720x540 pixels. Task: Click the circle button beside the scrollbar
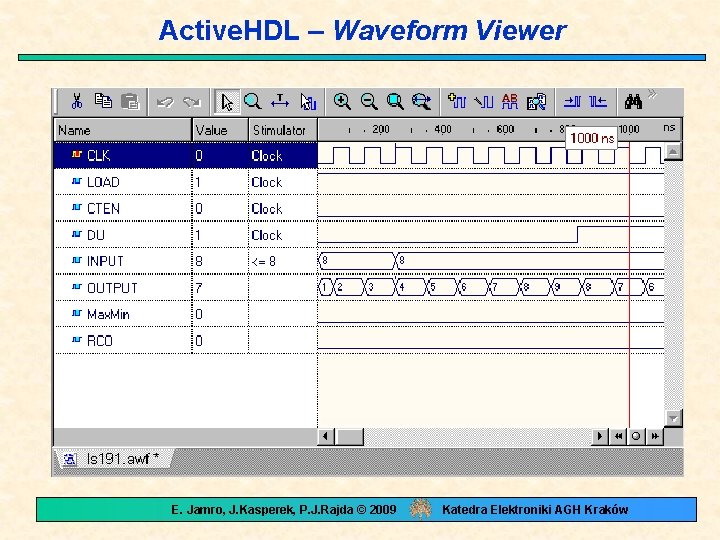[636, 436]
